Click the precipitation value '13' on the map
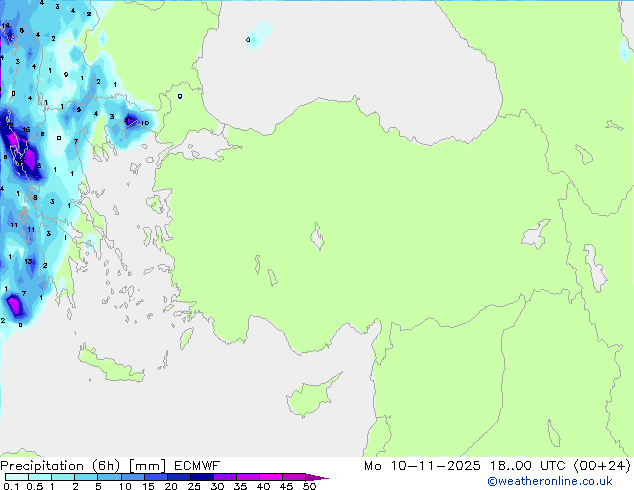Viewport: 634px width, 490px height. [x=28, y=261]
